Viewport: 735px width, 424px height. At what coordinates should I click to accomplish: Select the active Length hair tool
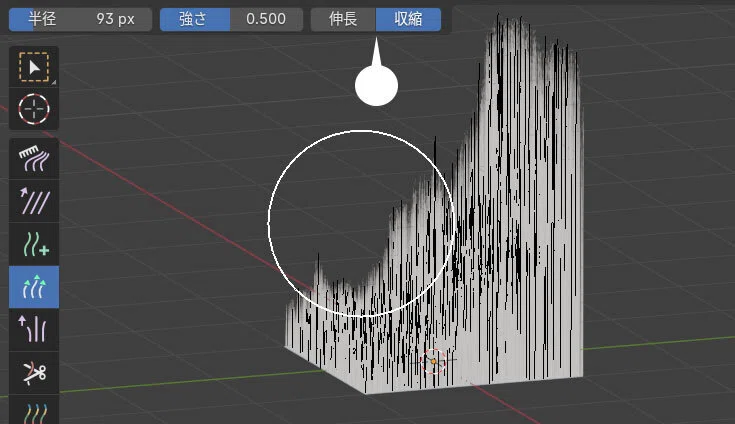[x=34, y=287]
